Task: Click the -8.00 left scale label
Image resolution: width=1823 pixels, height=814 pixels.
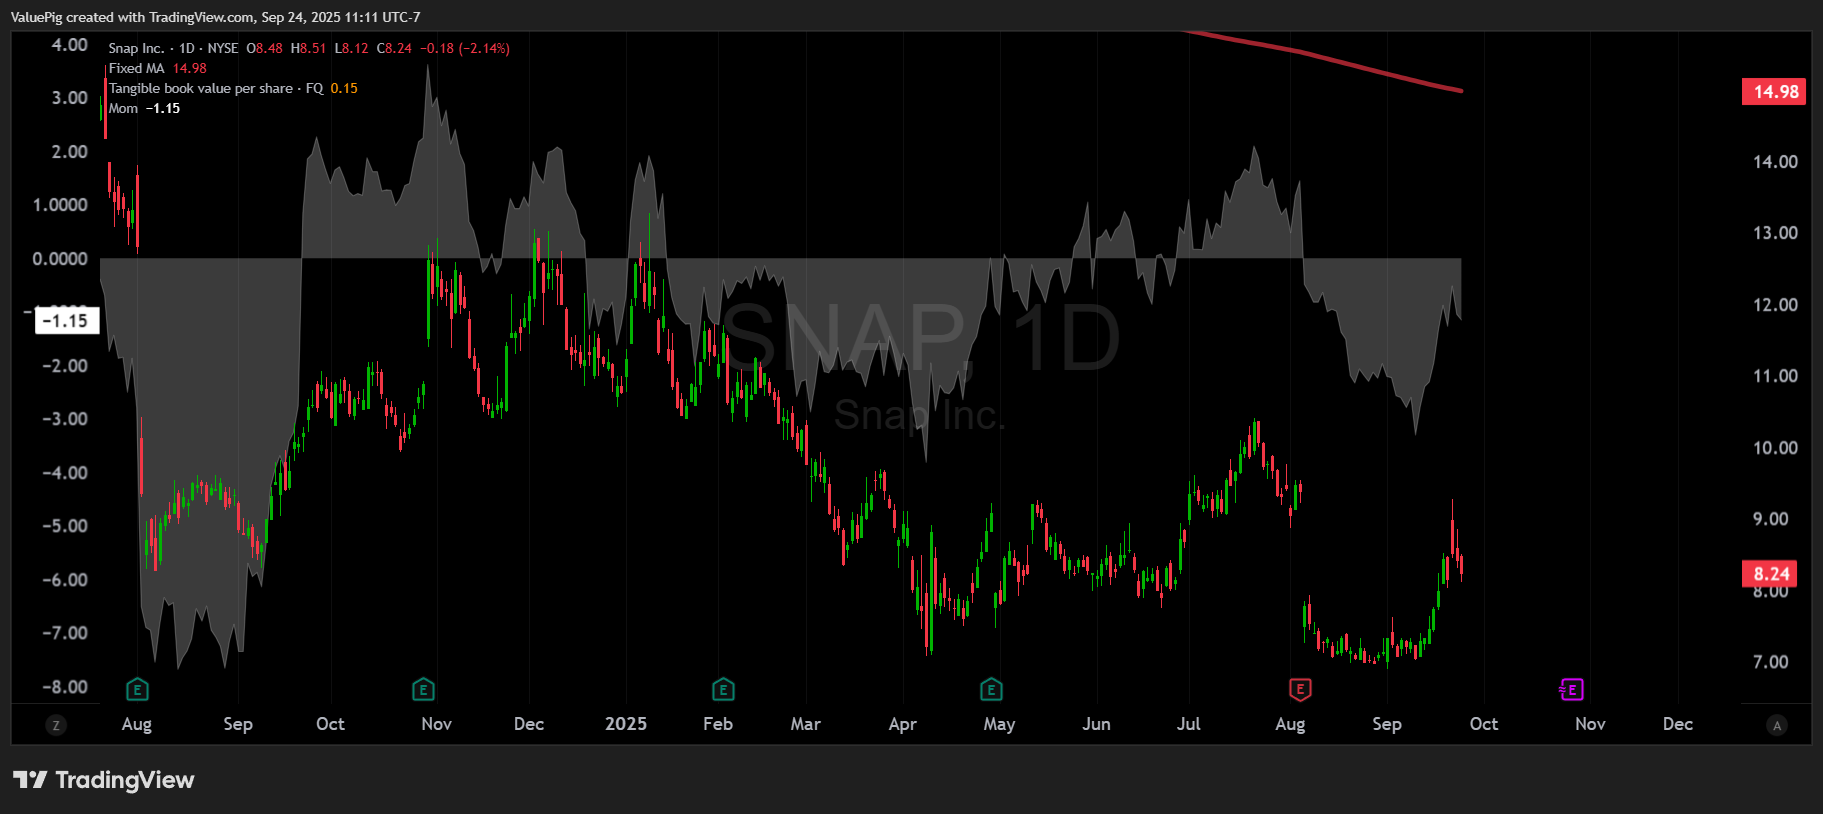Action: point(65,687)
